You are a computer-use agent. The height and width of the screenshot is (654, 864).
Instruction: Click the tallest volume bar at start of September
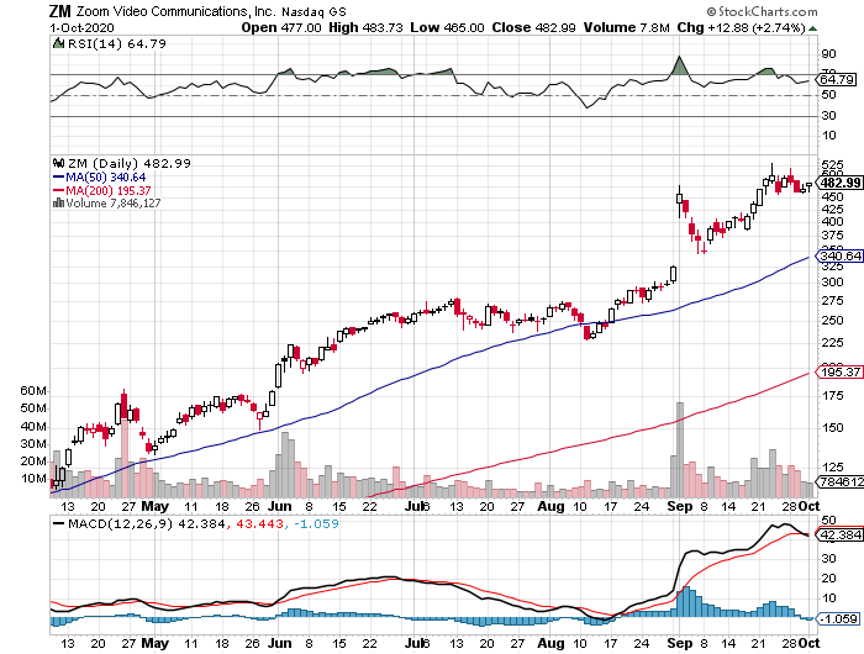pyautogui.click(x=680, y=450)
